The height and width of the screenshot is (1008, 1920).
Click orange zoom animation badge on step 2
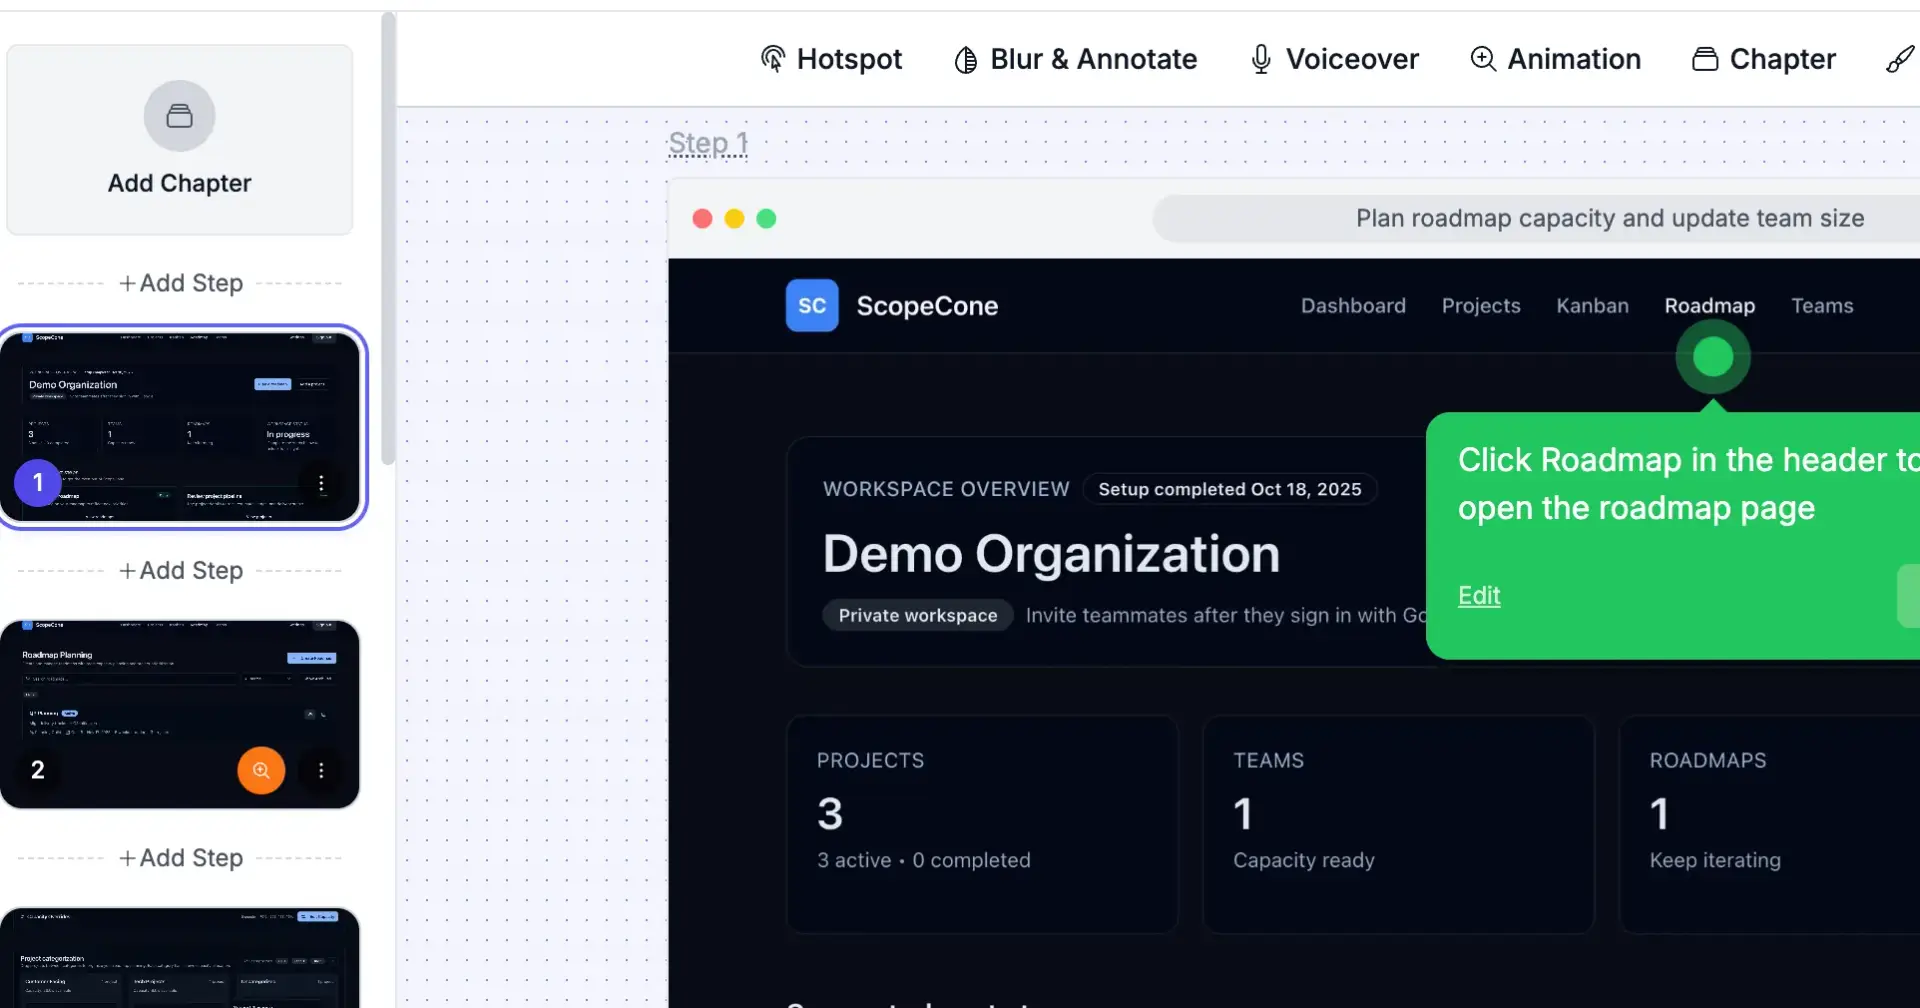(x=261, y=771)
